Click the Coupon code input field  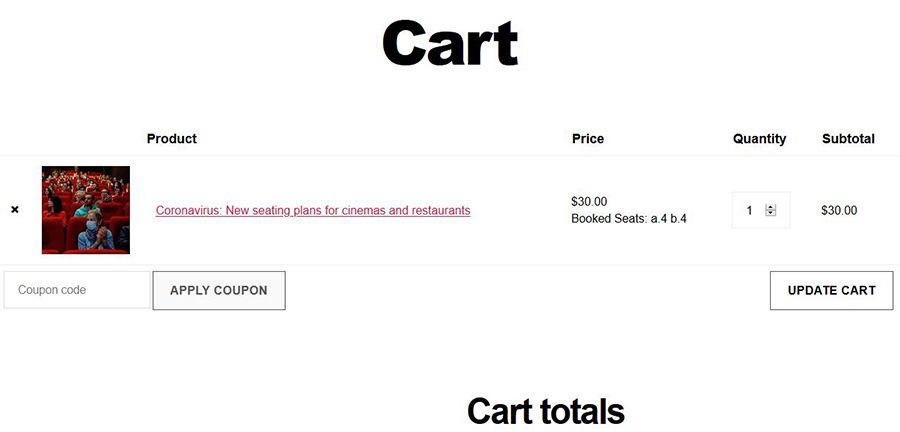pyautogui.click(x=77, y=290)
